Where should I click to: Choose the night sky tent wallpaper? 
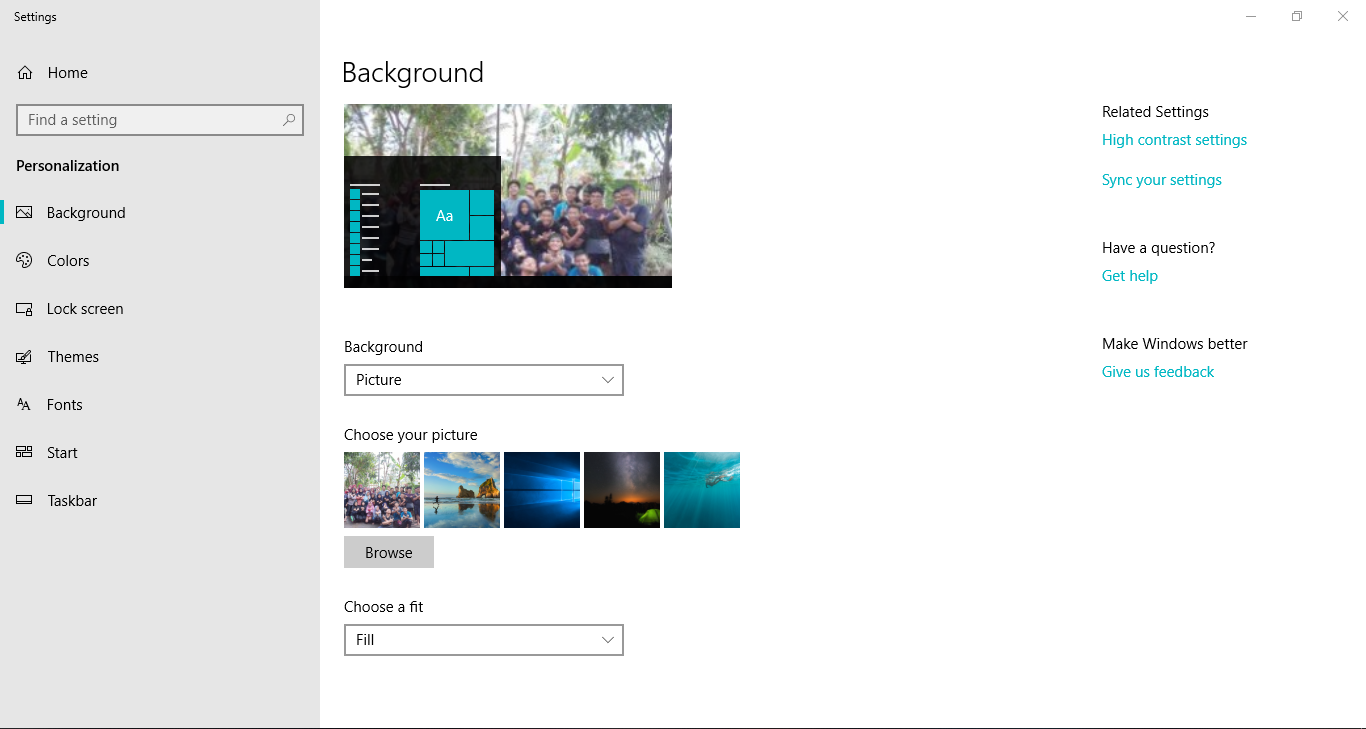point(622,490)
